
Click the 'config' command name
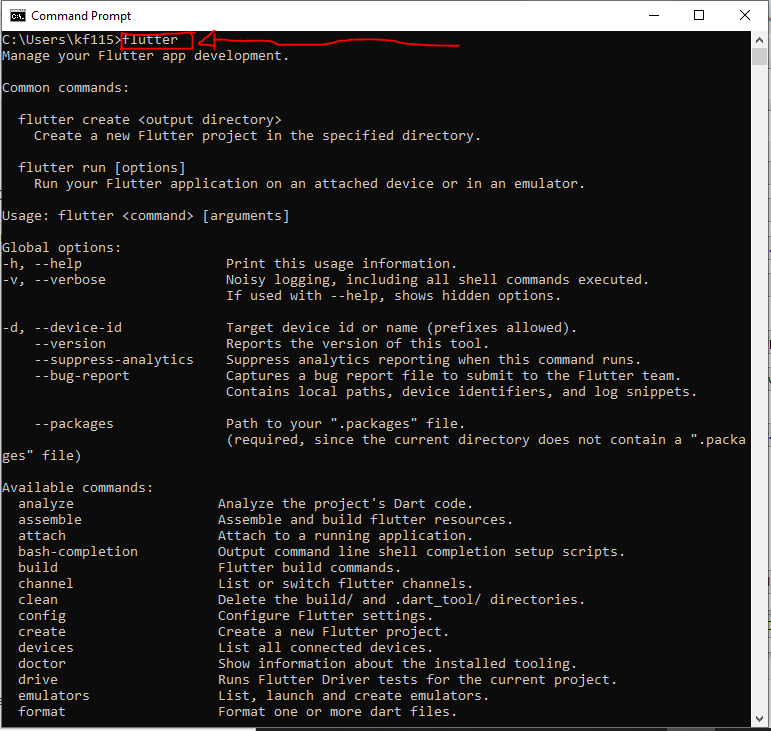(42, 616)
